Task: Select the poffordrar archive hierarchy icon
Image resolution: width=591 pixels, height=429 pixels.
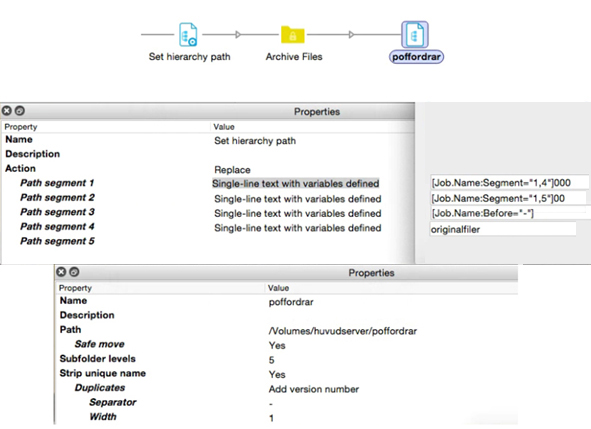Action: pyautogui.click(x=415, y=34)
